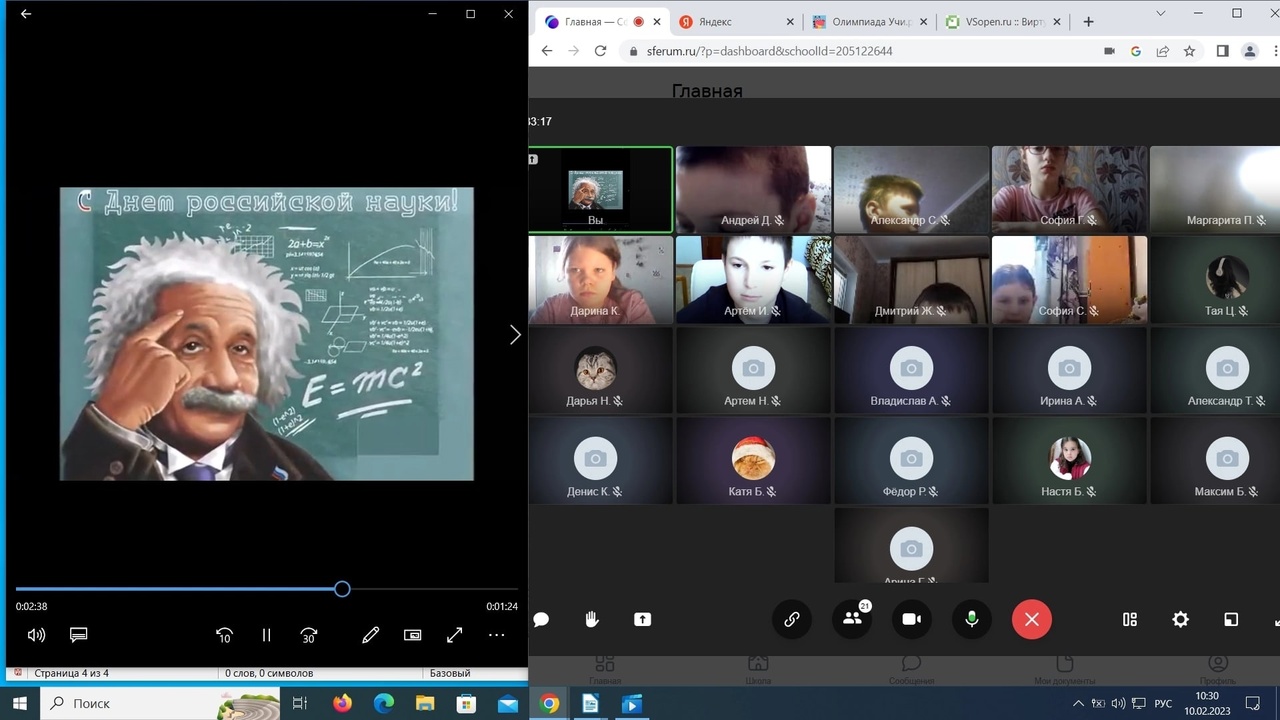This screenshot has height=720, width=1280.
Task: Open subtitles menu in the video player
Action: [79, 635]
